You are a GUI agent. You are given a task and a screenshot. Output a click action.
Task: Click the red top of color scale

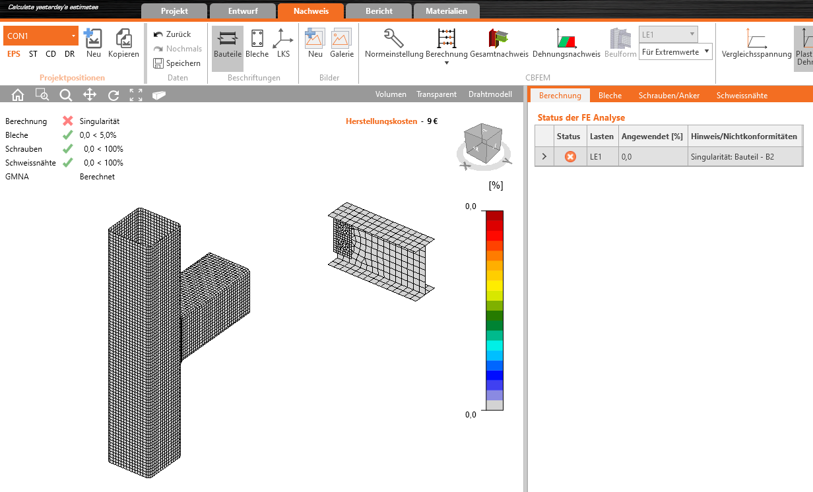pyautogui.click(x=494, y=218)
